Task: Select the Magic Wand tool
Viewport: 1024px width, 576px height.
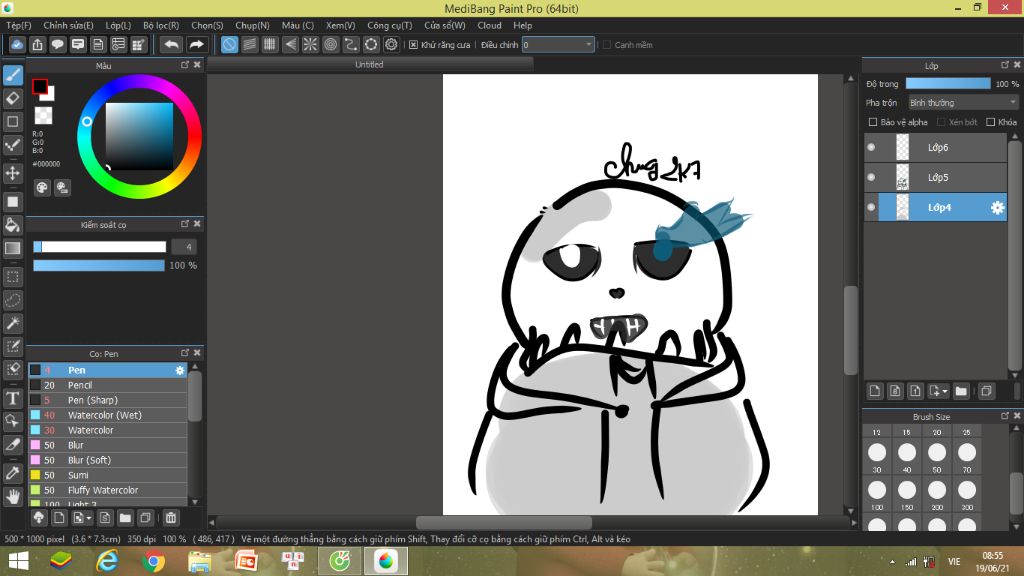Action: point(12,323)
